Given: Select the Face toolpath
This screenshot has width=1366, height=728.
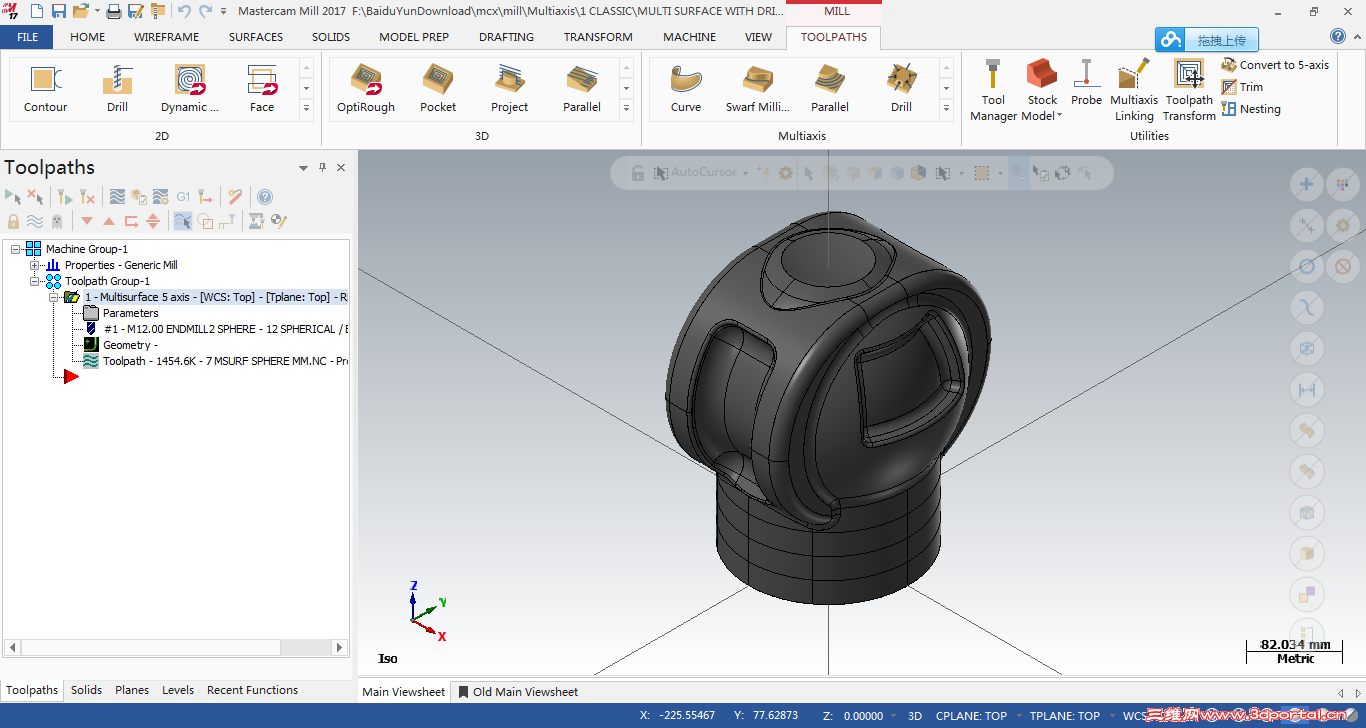Looking at the screenshot, I should pyautogui.click(x=262, y=89).
